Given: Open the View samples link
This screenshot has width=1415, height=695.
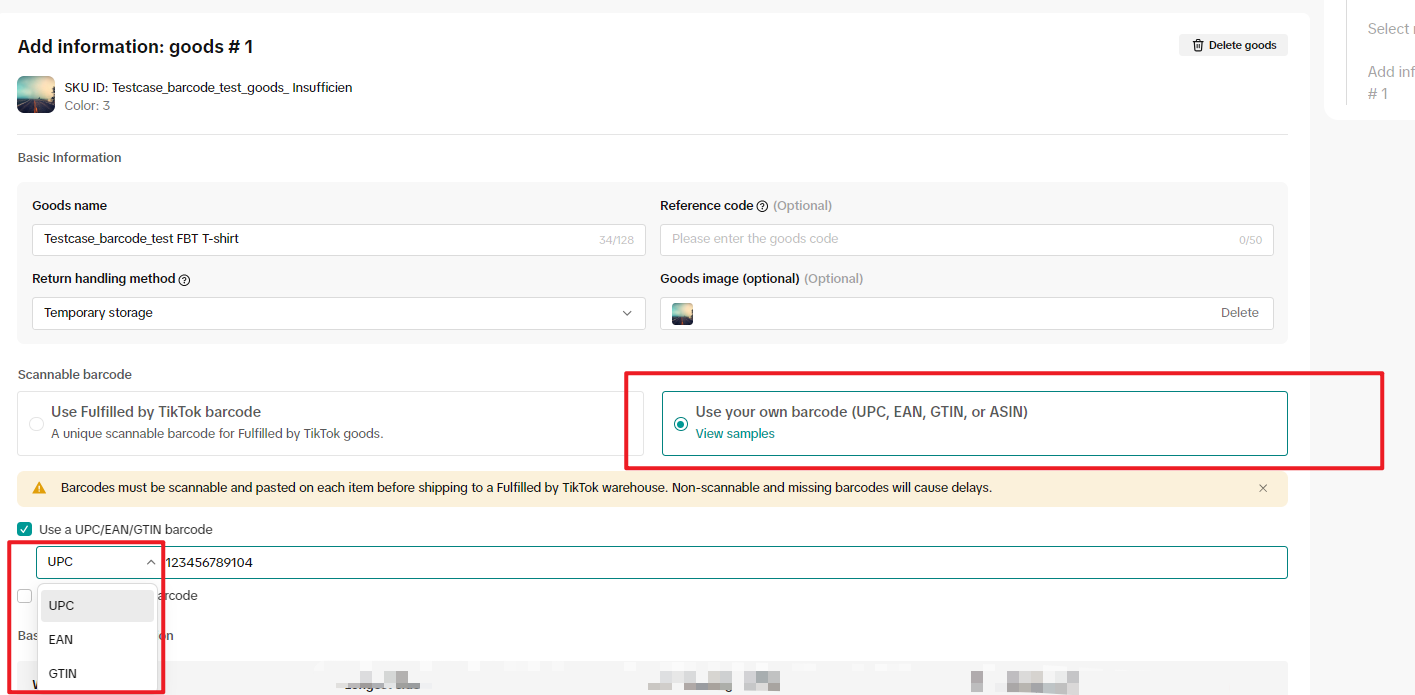Looking at the screenshot, I should 735,434.
